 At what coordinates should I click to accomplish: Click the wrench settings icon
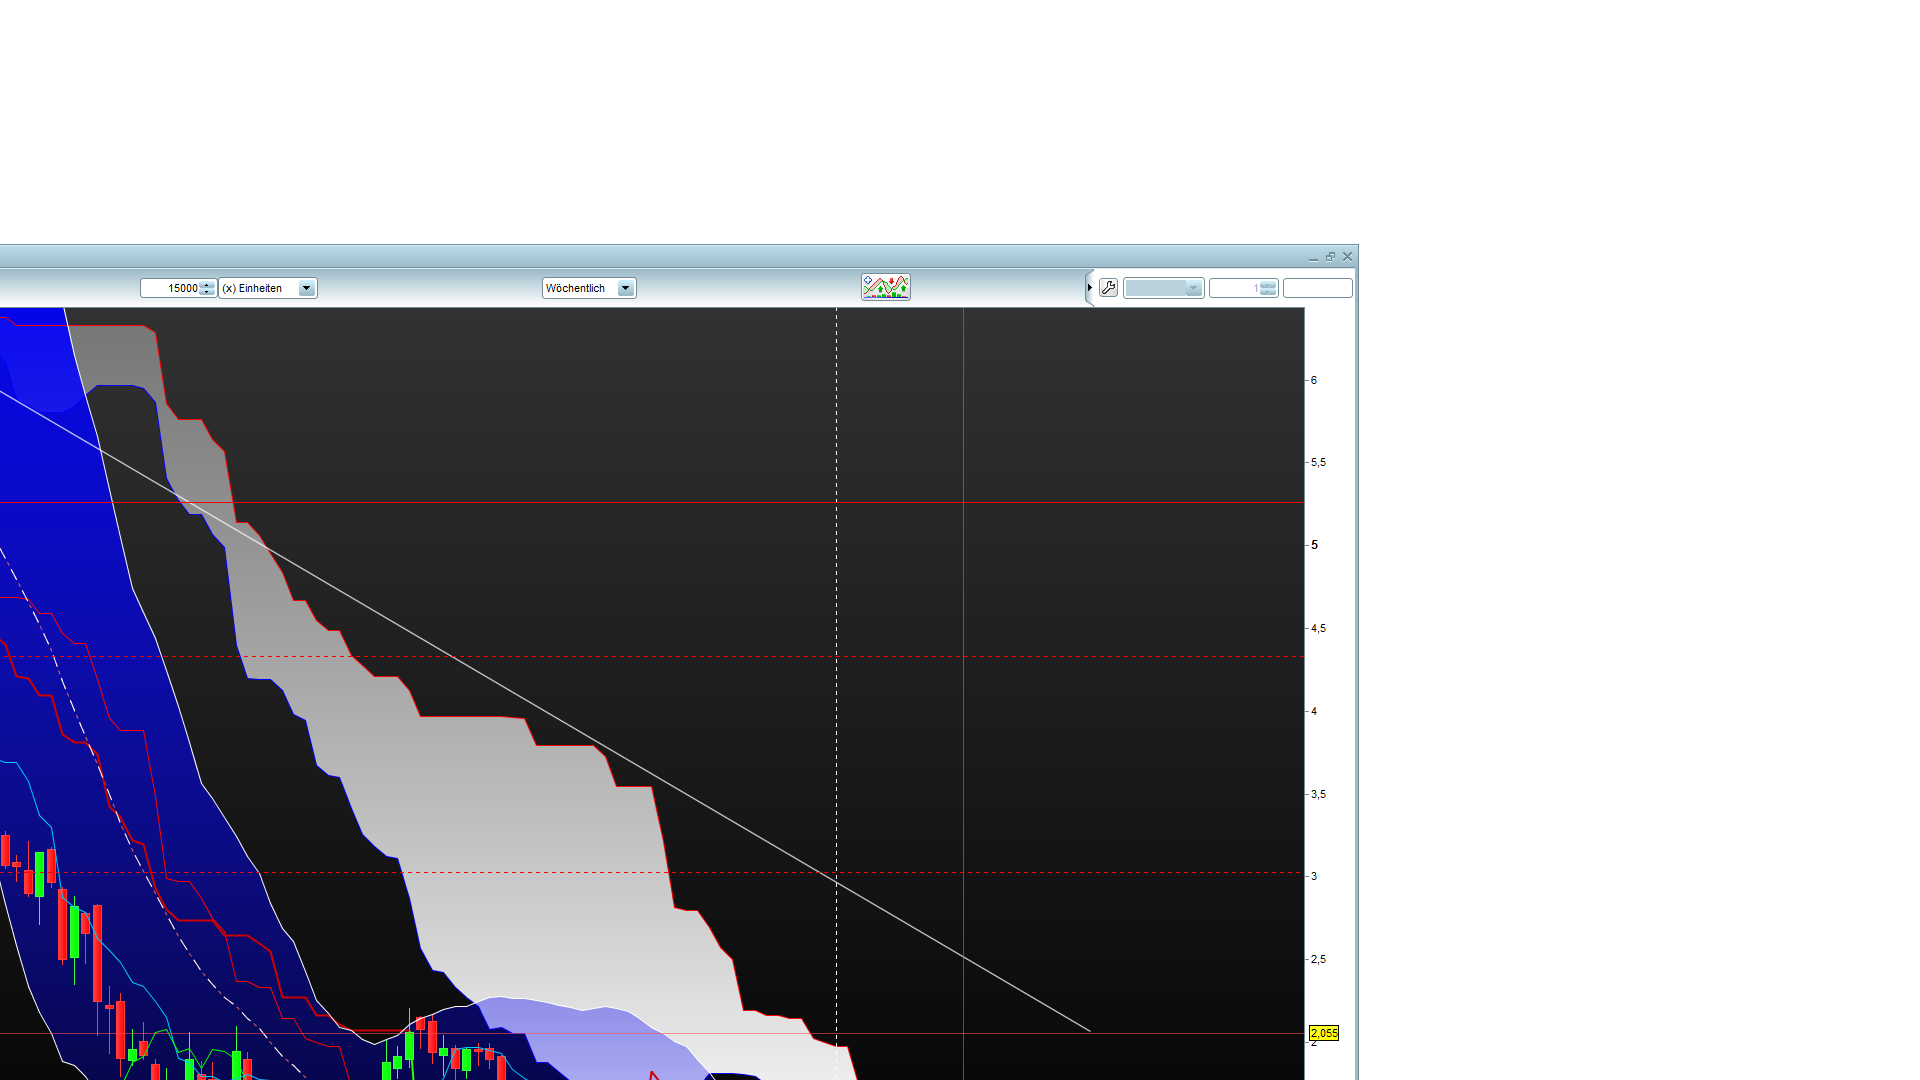coord(1108,288)
